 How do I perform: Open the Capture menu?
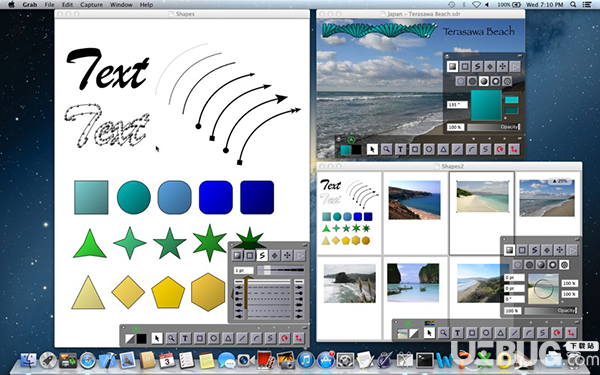pyautogui.click(x=91, y=5)
